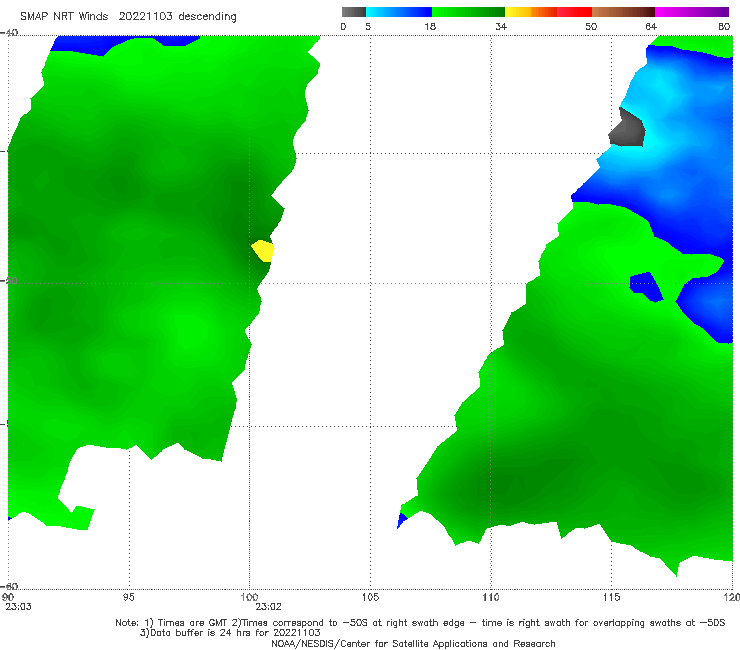The width and height of the screenshot is (740, 650).
Task: Click longitude label '105' on the axis
Action: (370, 597)
